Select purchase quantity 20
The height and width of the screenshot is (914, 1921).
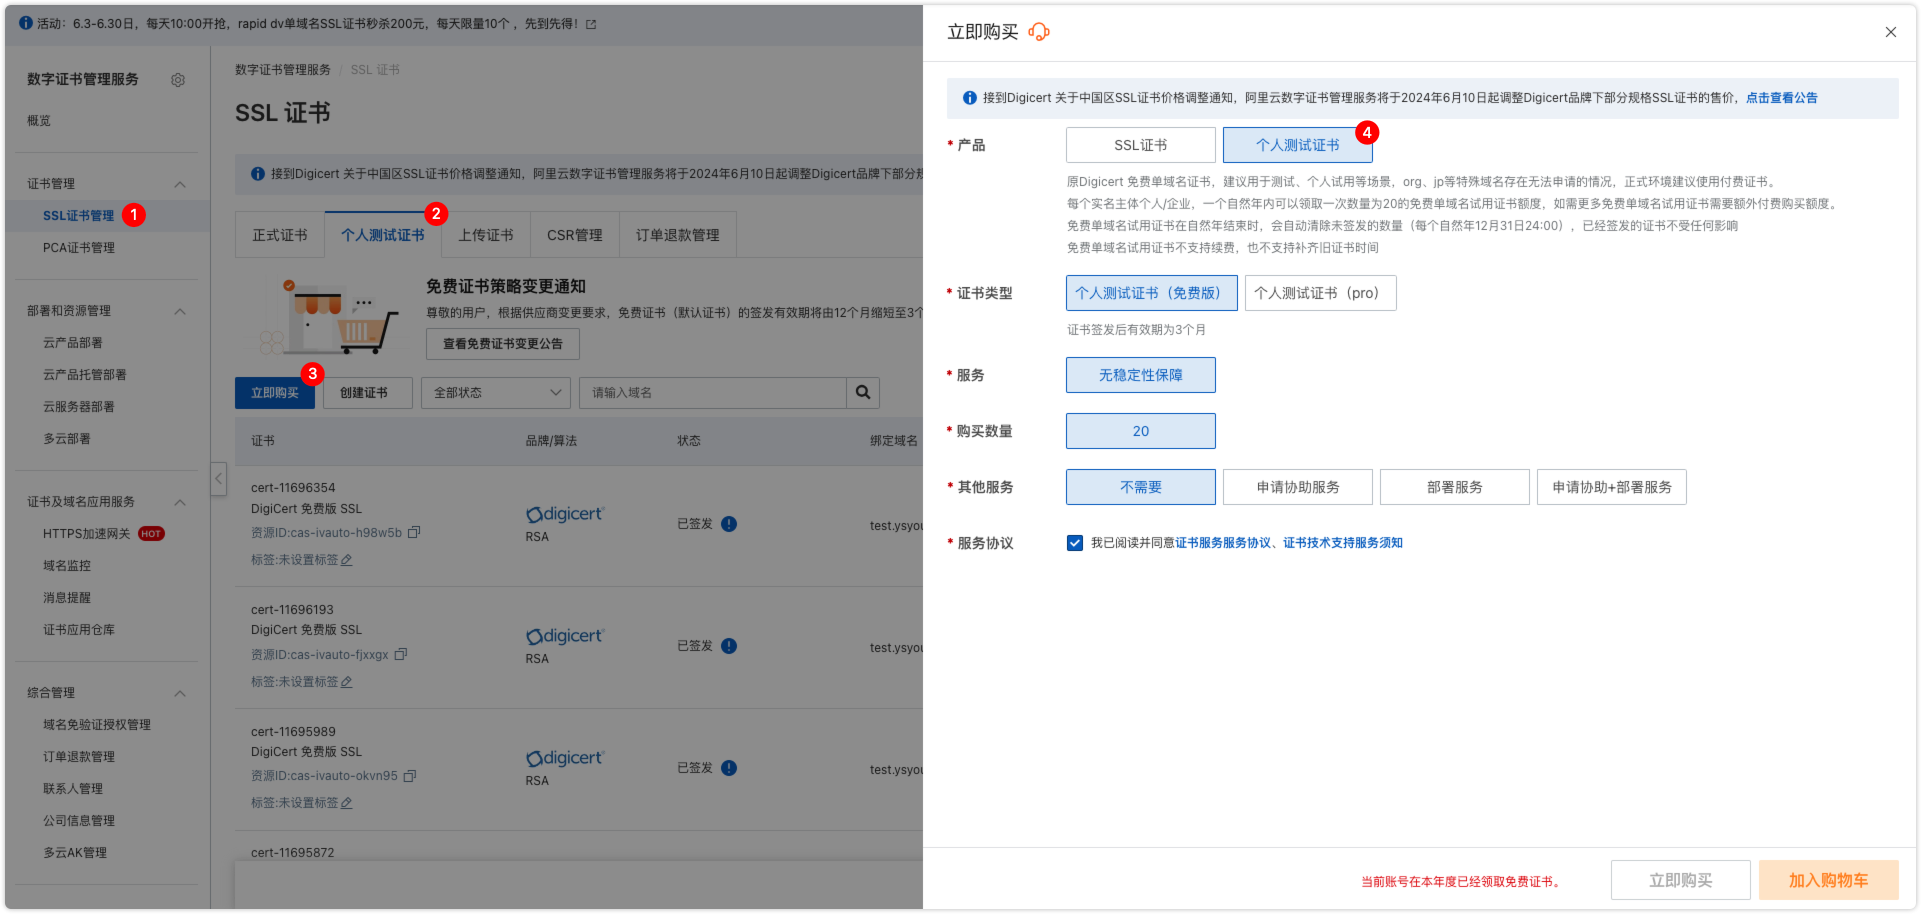click(1141, 431)
